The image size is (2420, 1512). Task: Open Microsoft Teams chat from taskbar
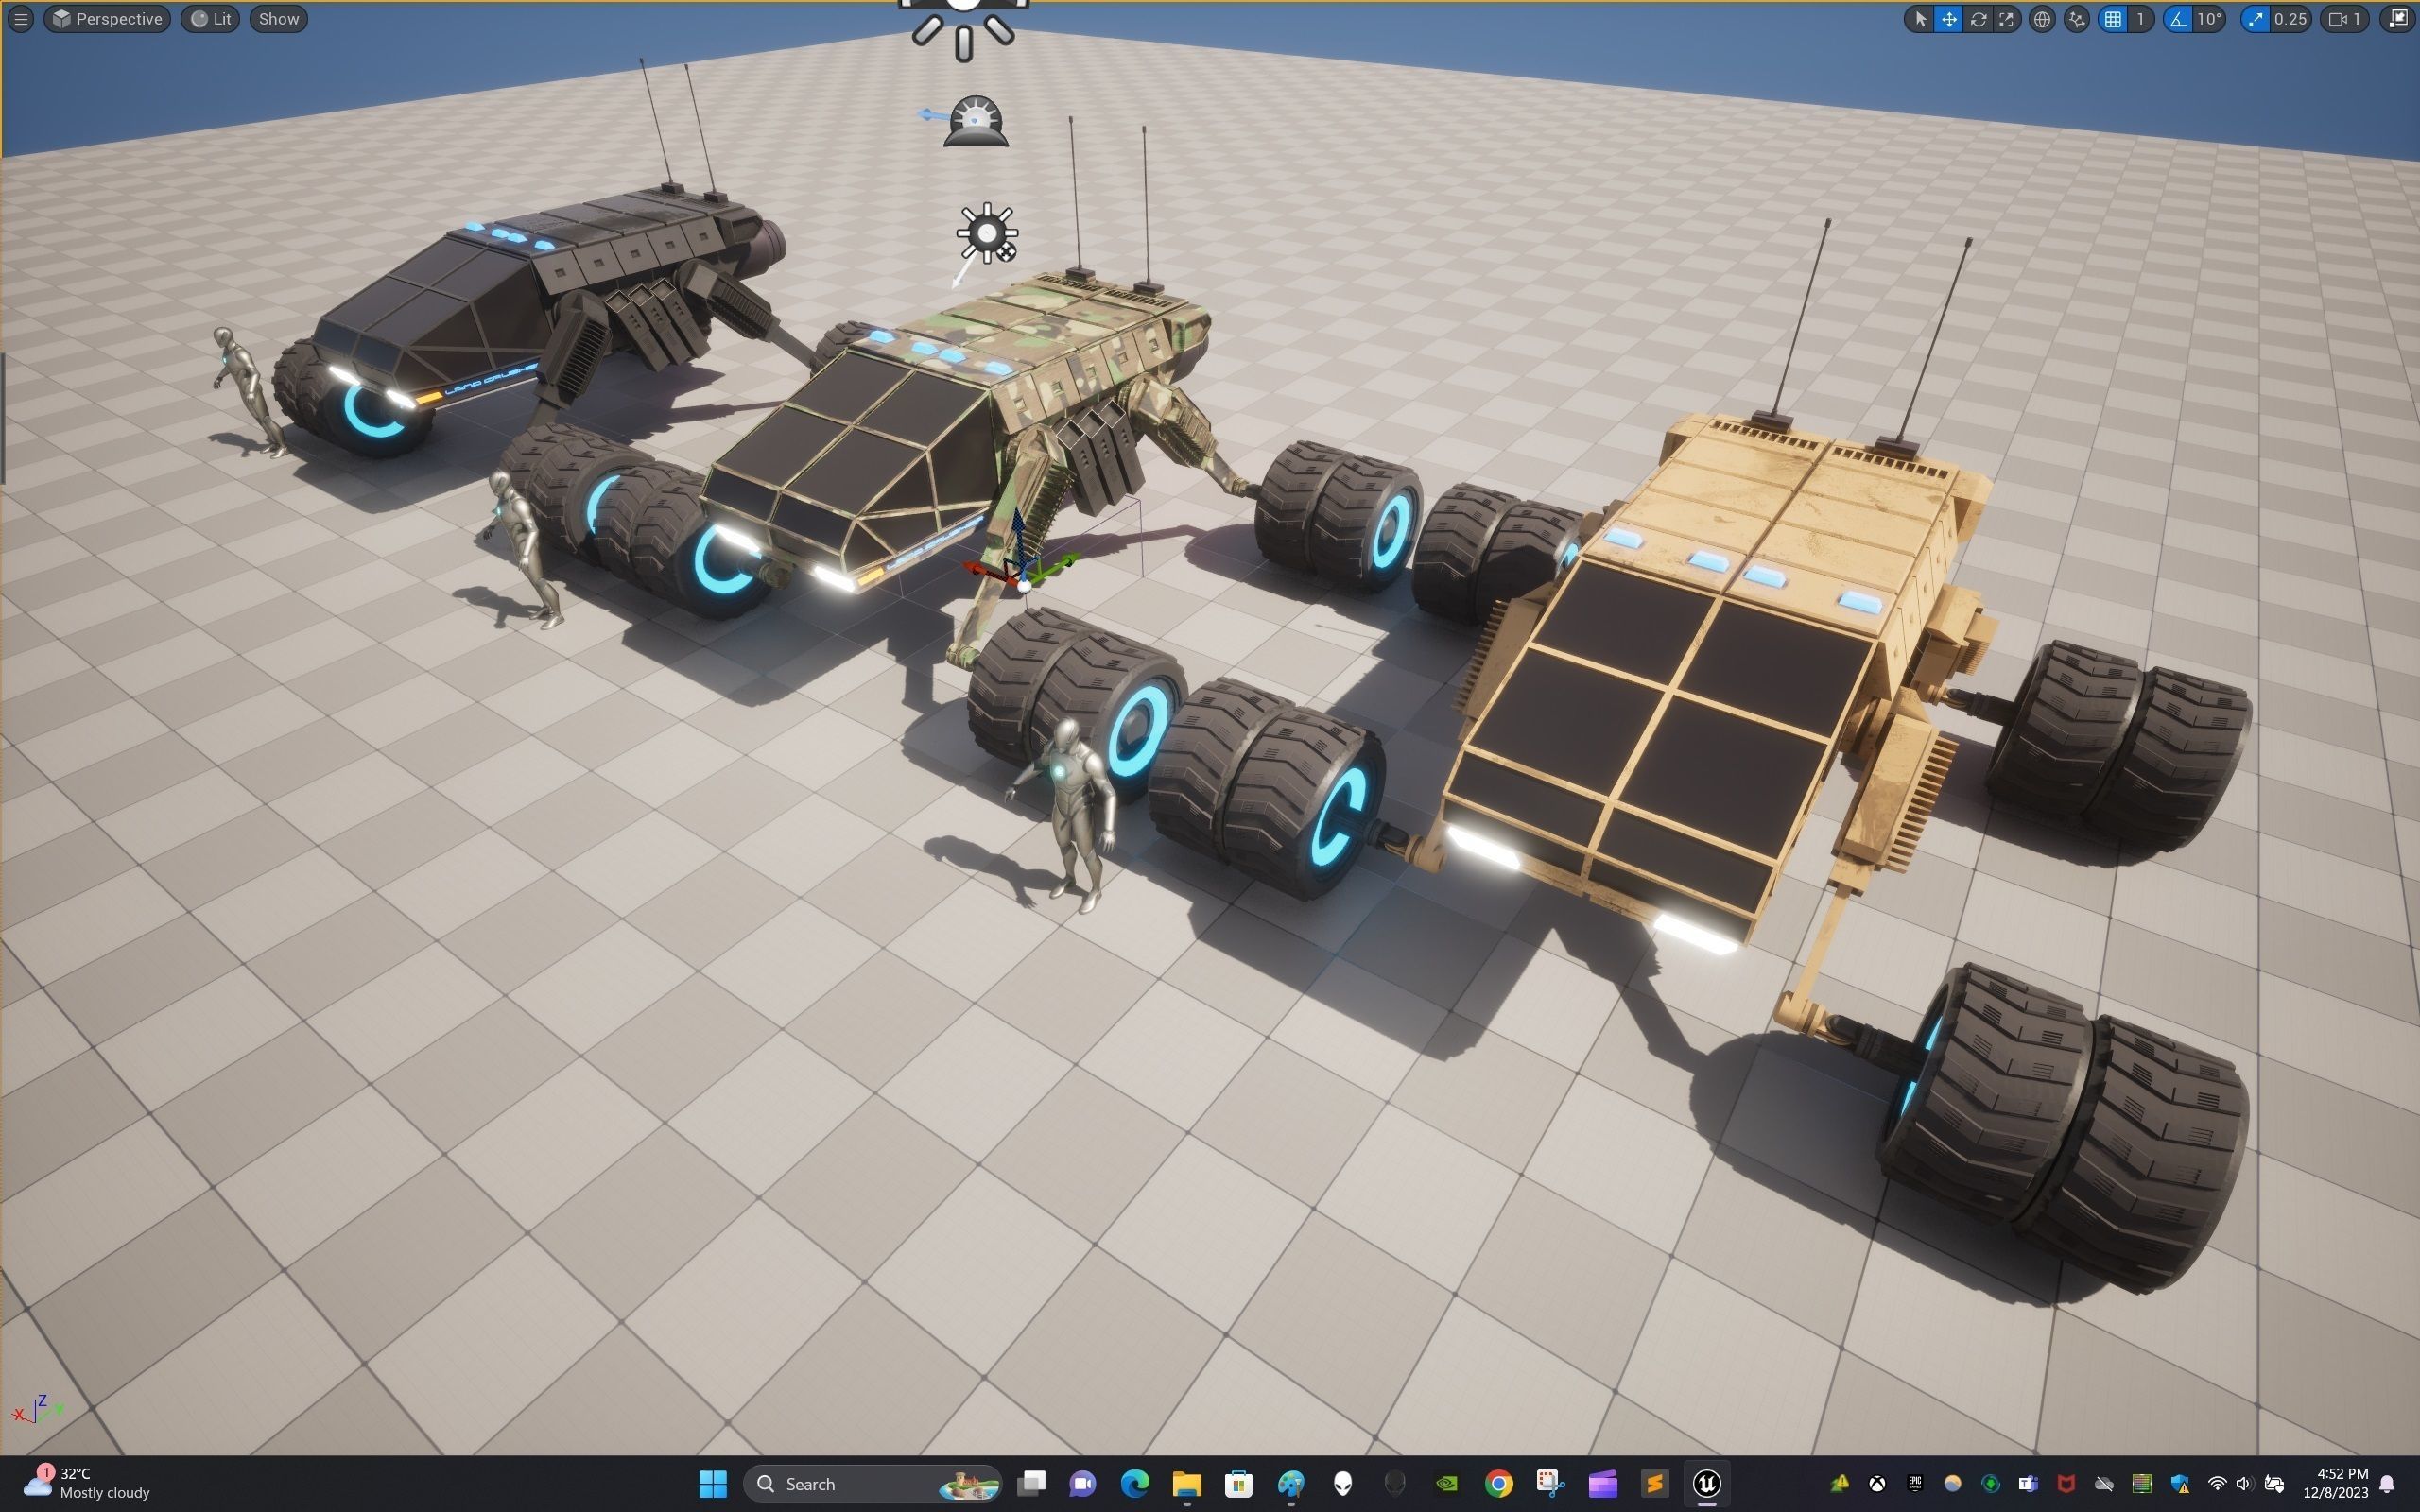(x=1083, y=1484)
